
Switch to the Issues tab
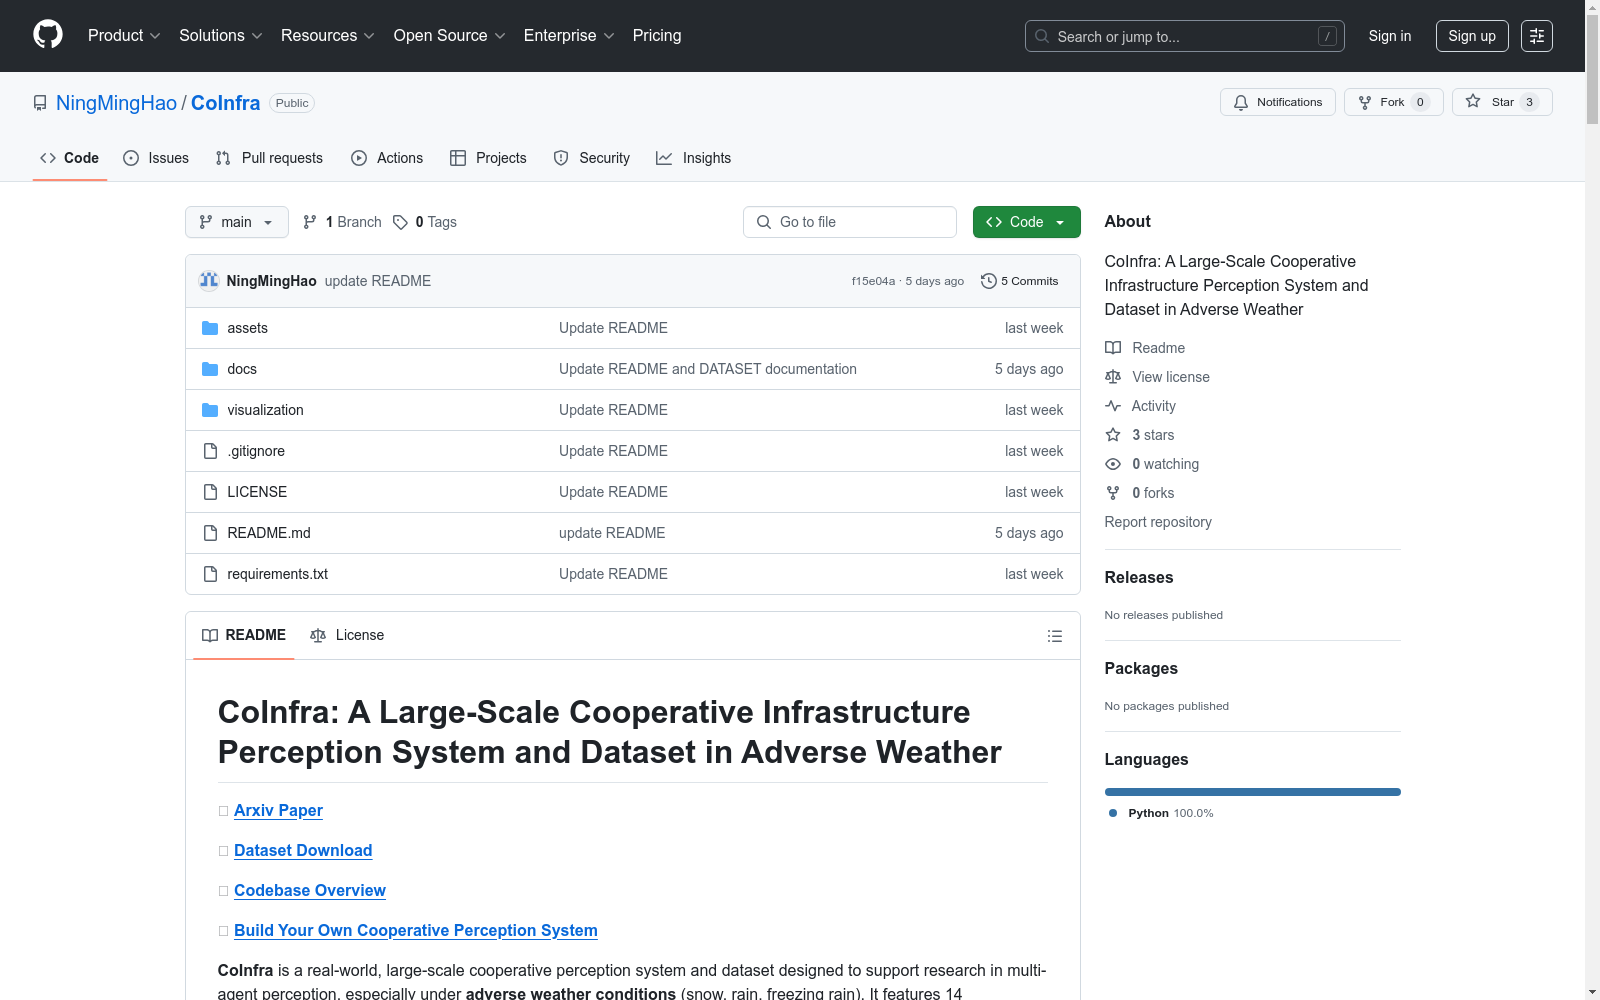coord(156,158)
